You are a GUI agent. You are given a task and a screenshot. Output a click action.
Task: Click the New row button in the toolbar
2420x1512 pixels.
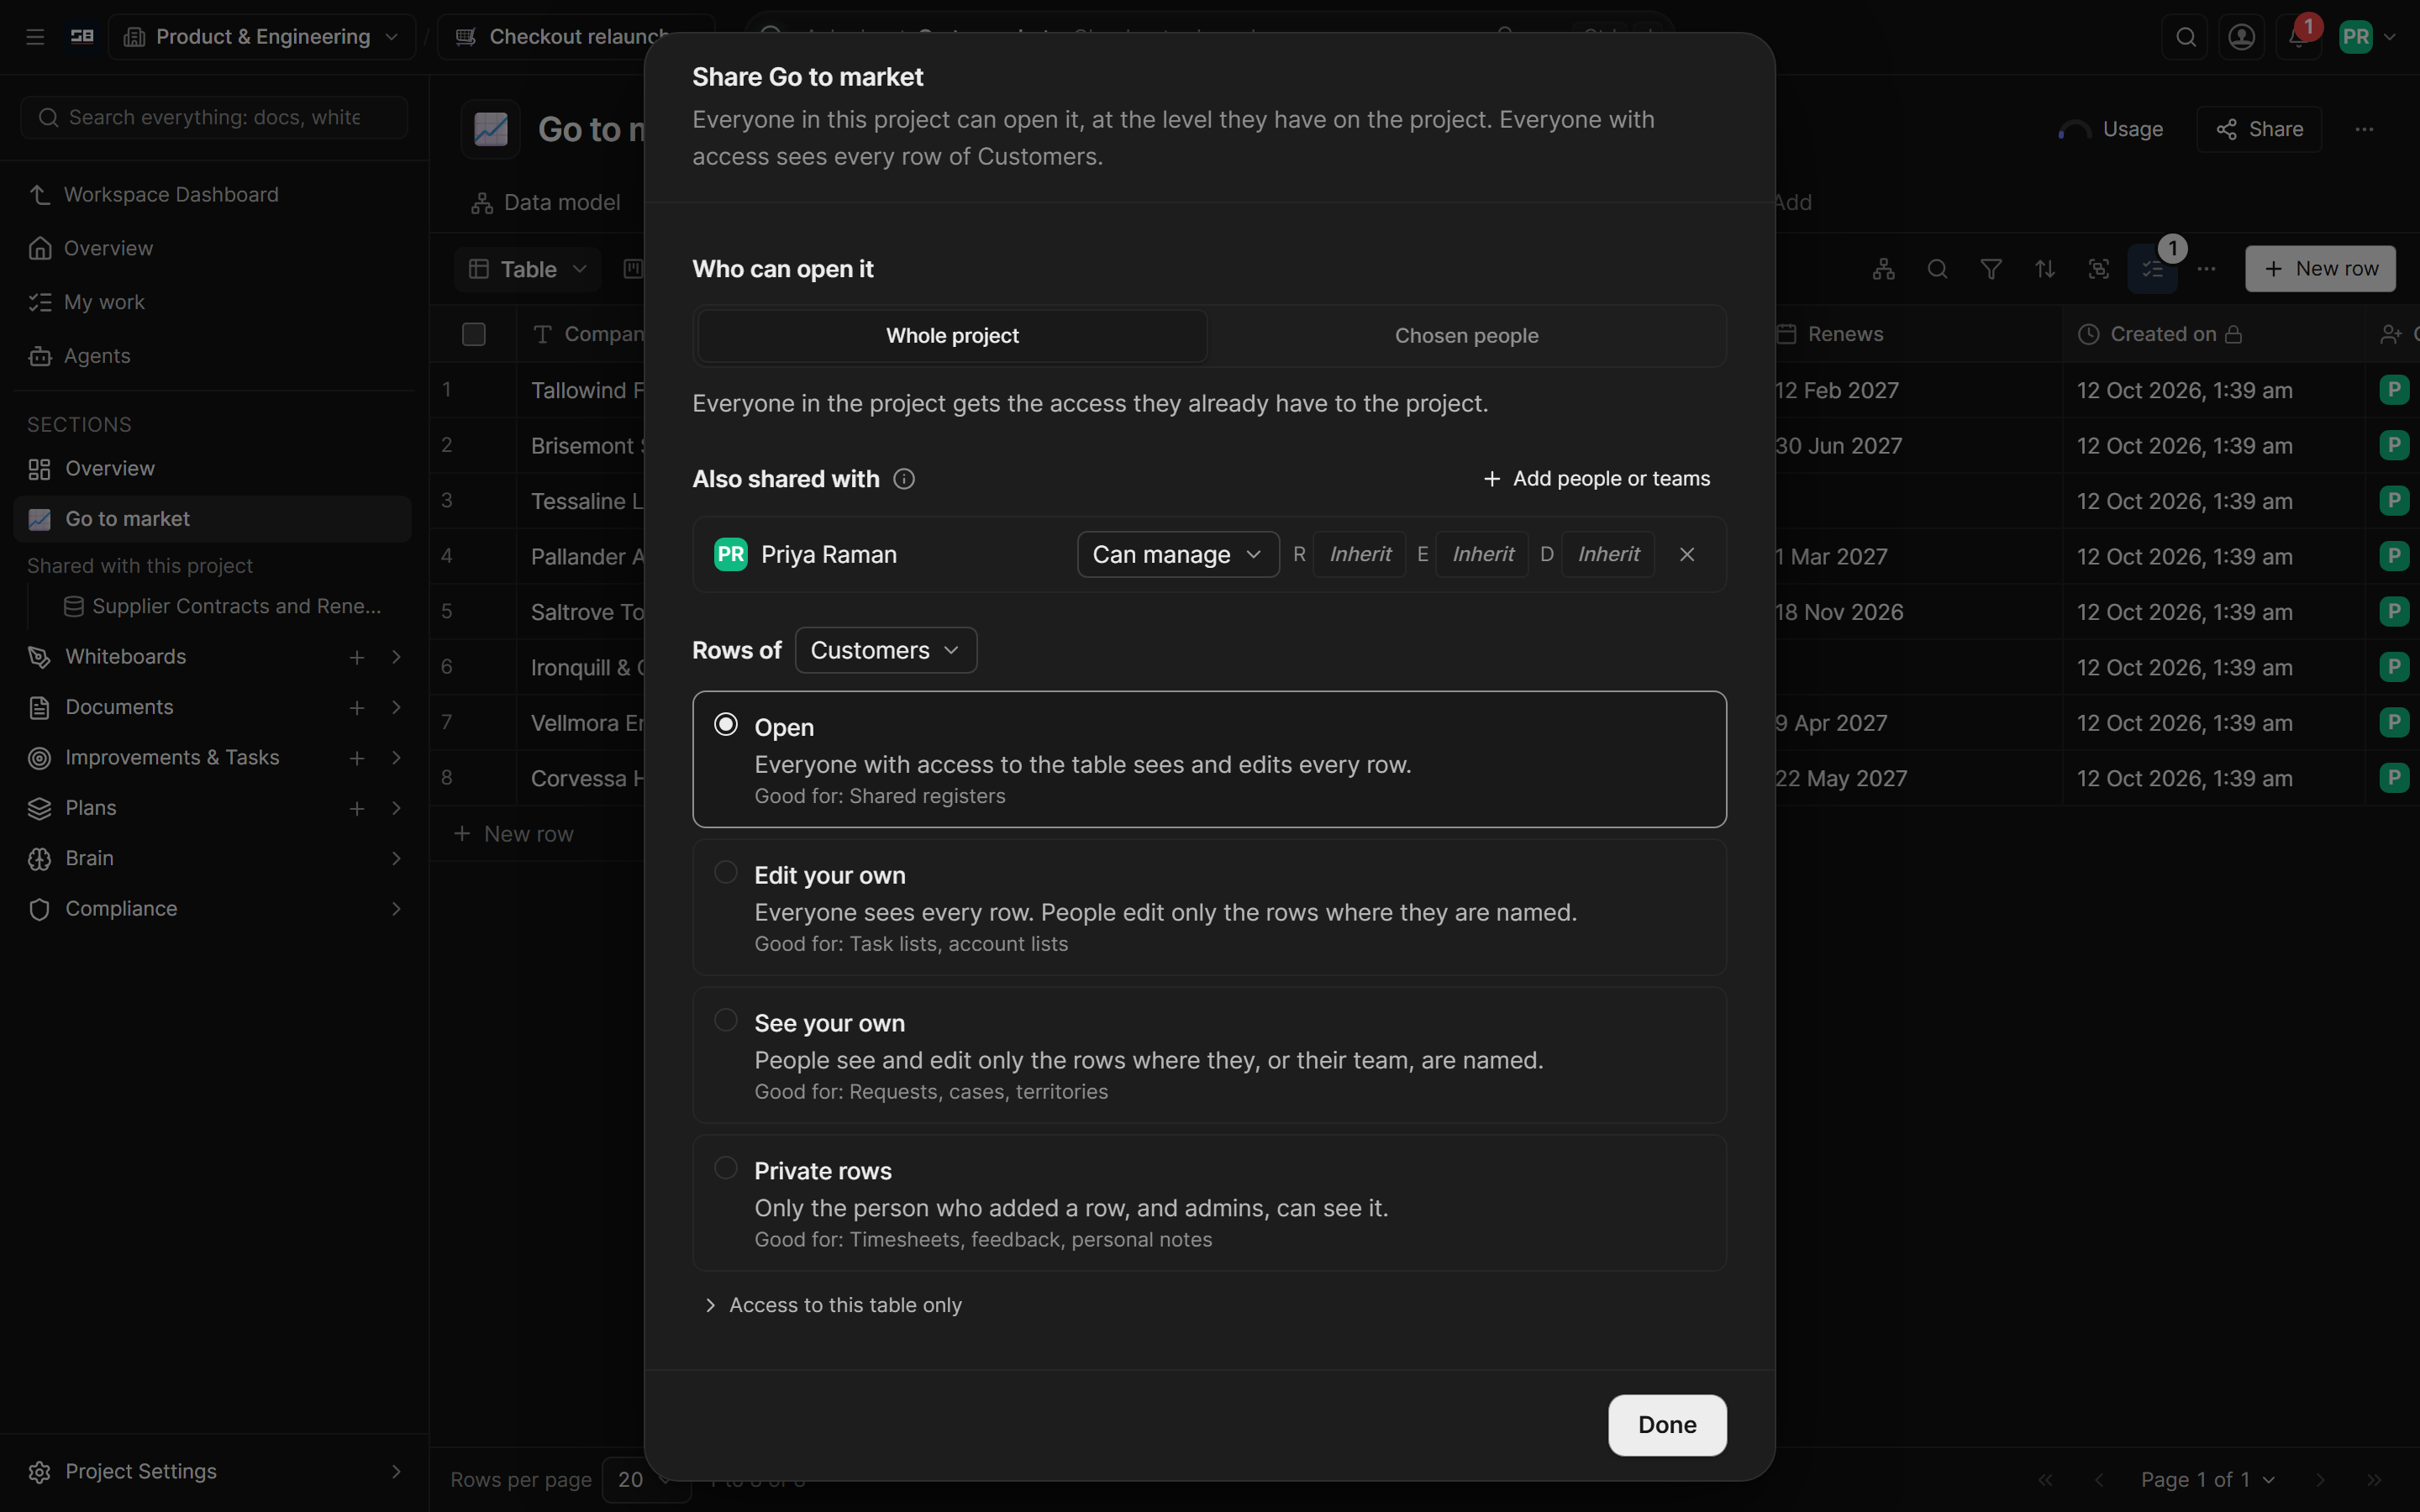[2320, 269]
